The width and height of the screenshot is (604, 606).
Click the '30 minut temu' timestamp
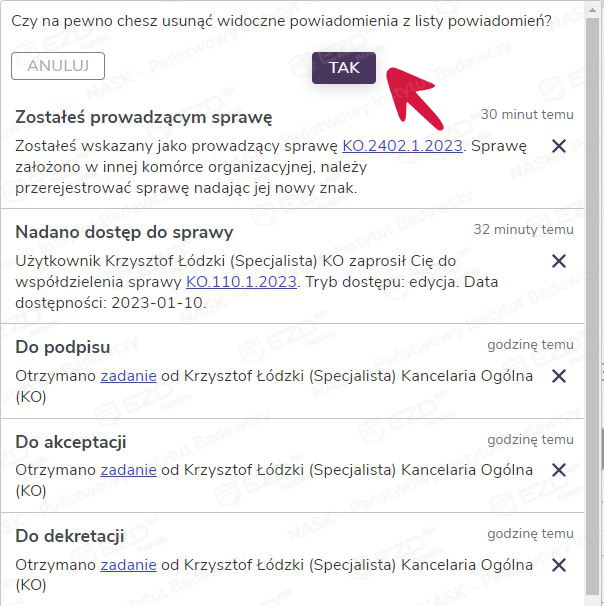click(527, 114)
